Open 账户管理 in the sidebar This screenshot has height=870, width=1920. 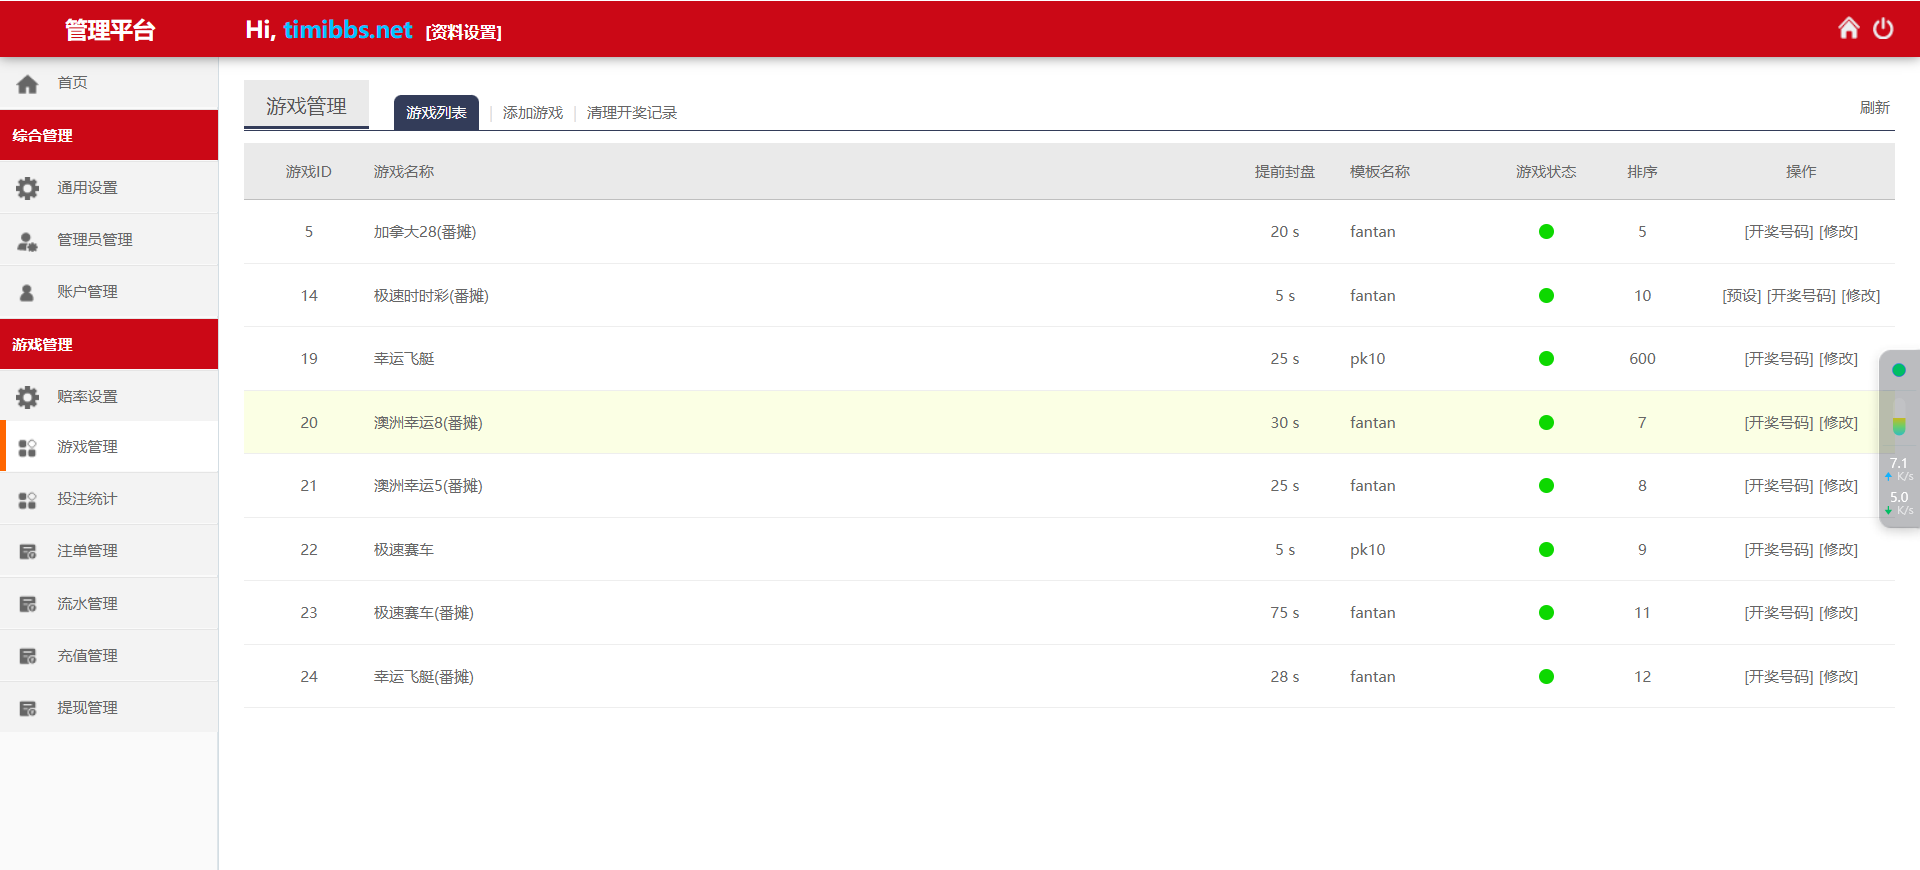109,292
